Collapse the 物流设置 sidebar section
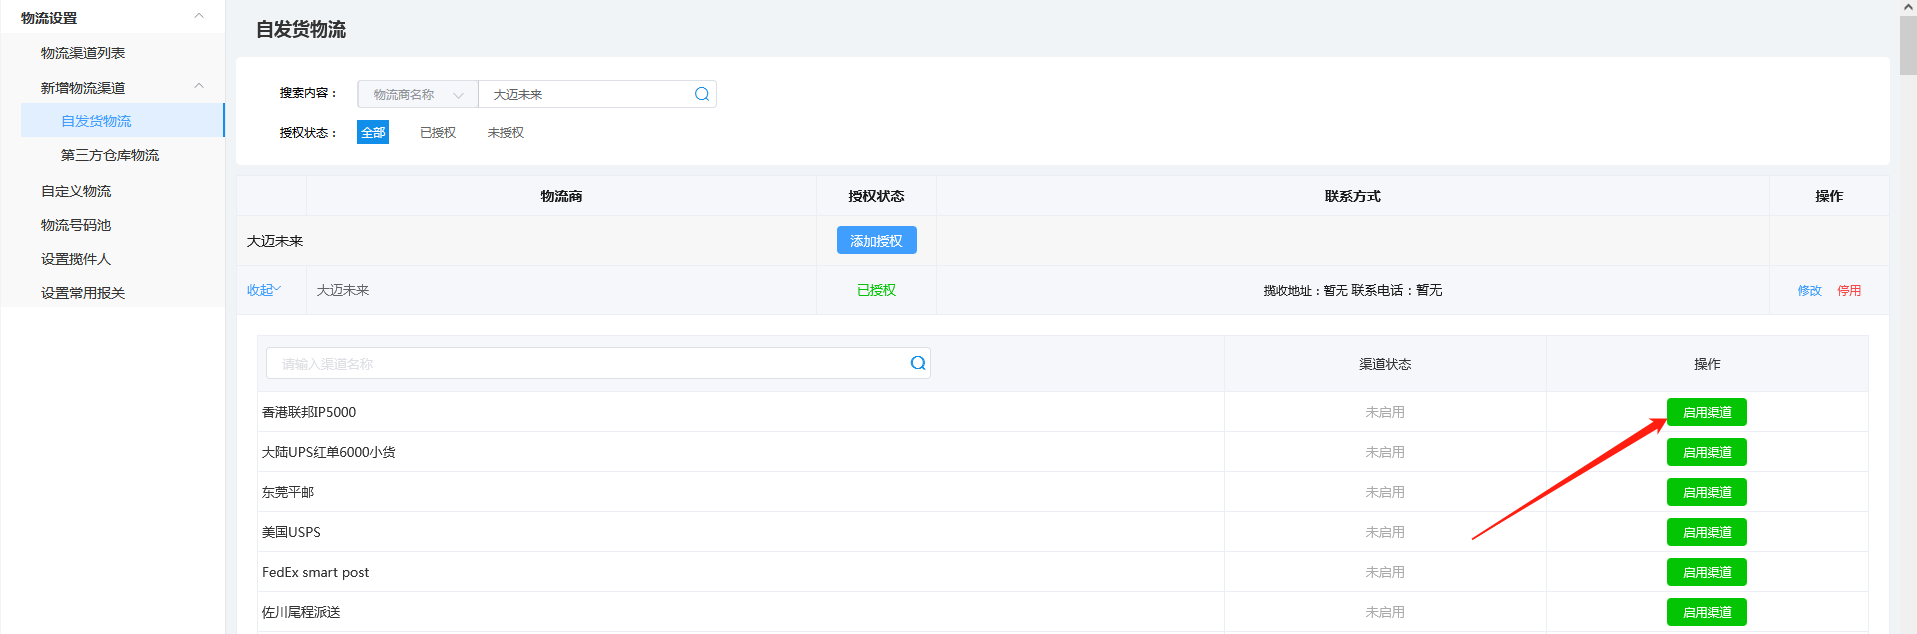The height and width of the screenshot is (634, 1917). tap(198, 17)
